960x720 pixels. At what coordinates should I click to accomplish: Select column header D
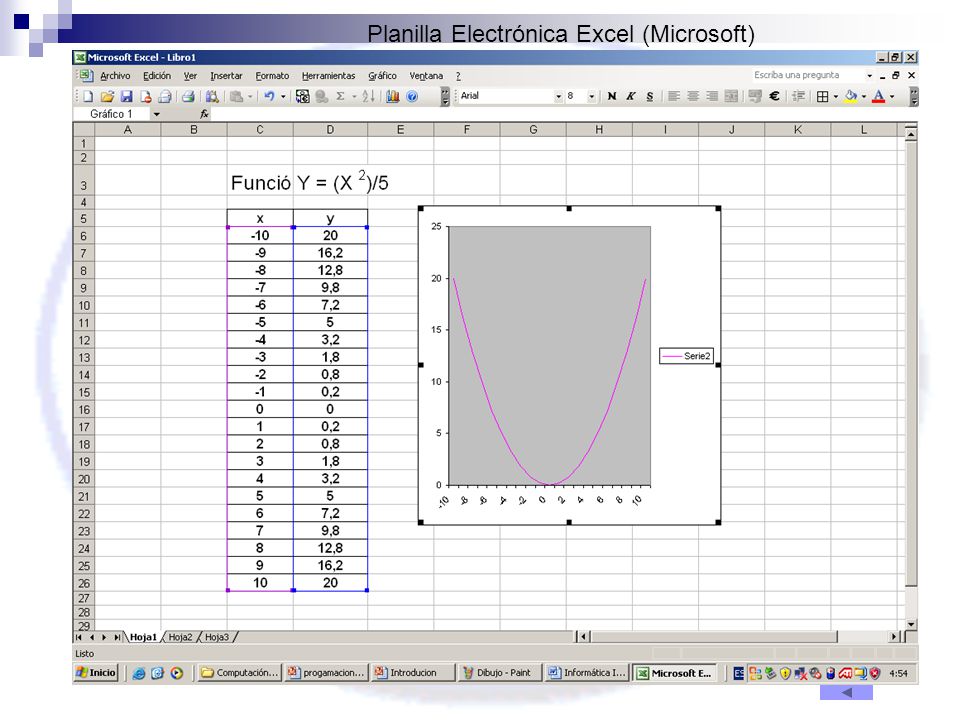click(x=330, y=130)
